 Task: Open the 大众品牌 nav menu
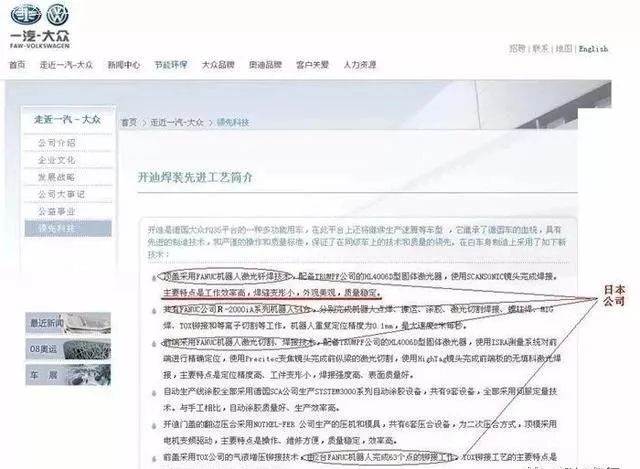point(218,64)
